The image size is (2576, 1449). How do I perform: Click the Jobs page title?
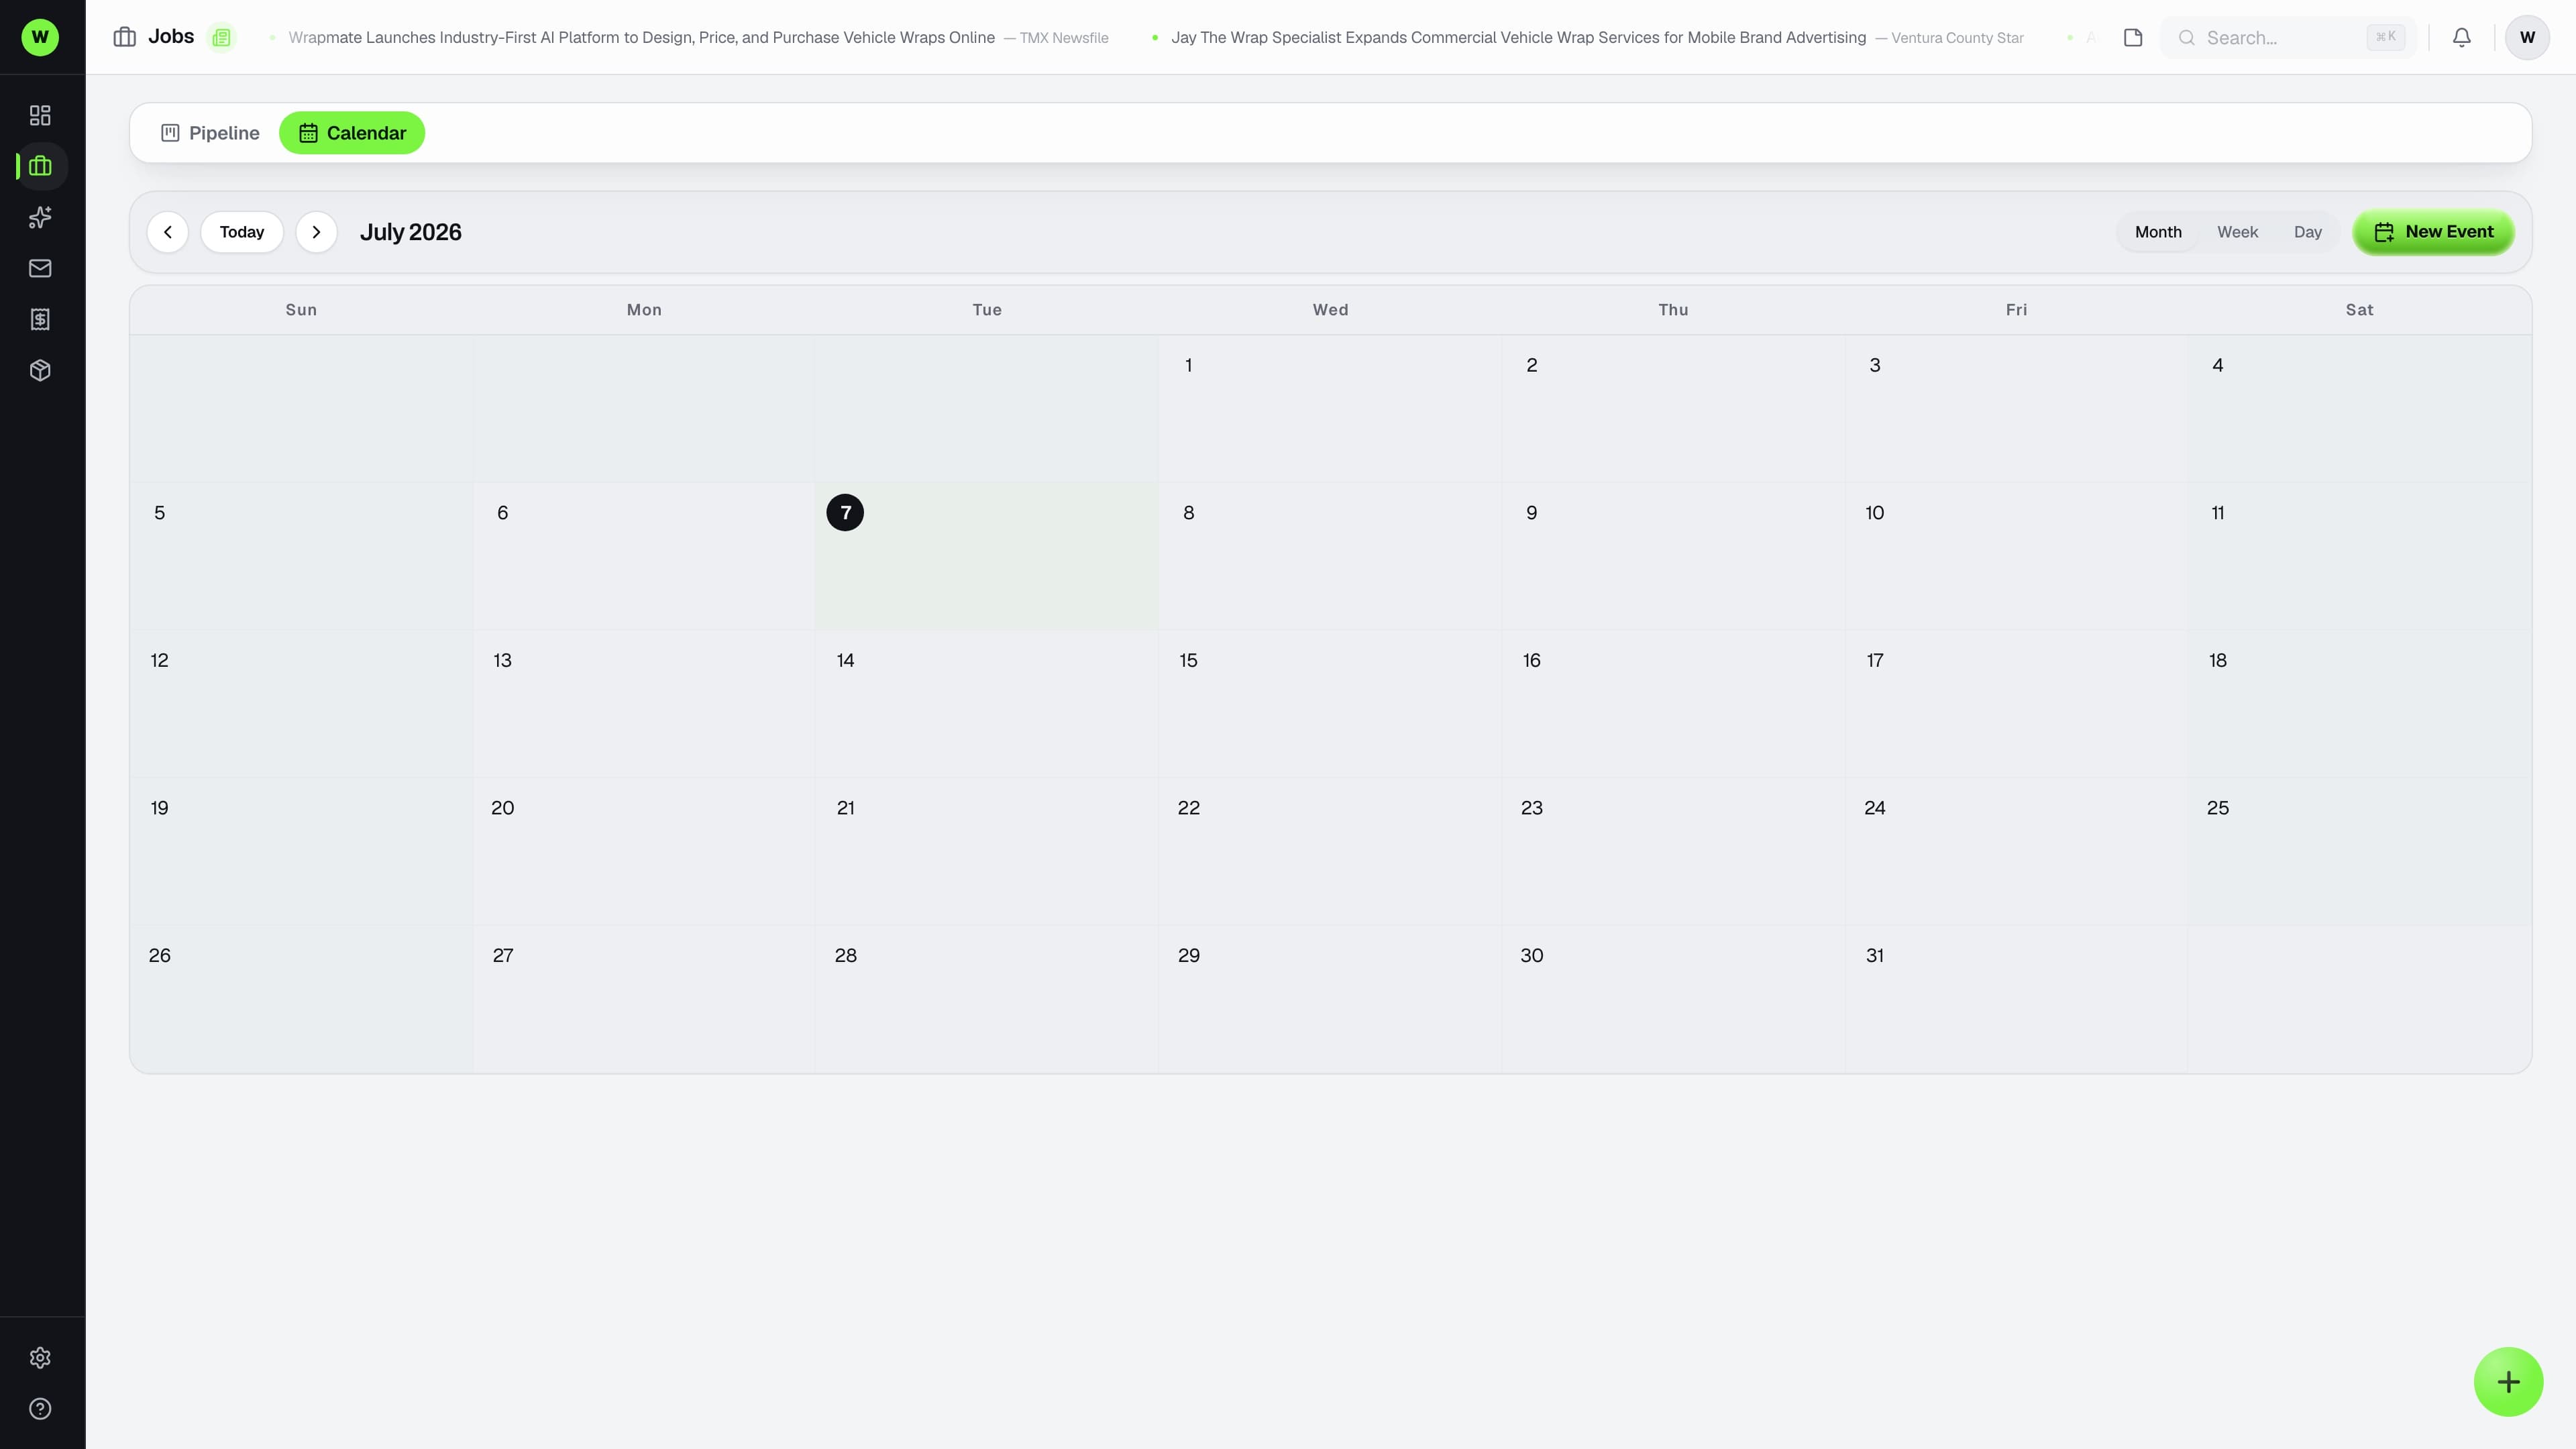click(x=171, y=37)
